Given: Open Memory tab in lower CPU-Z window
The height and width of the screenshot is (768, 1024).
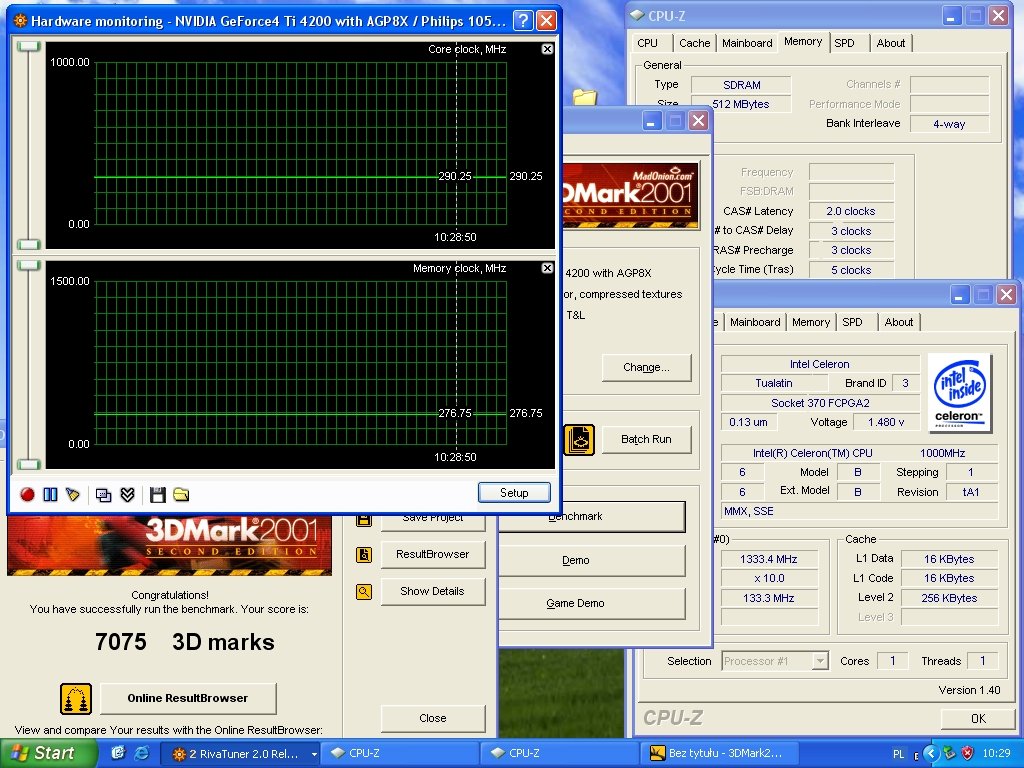Looking at the screenshot, I should (x=811, y=322).
